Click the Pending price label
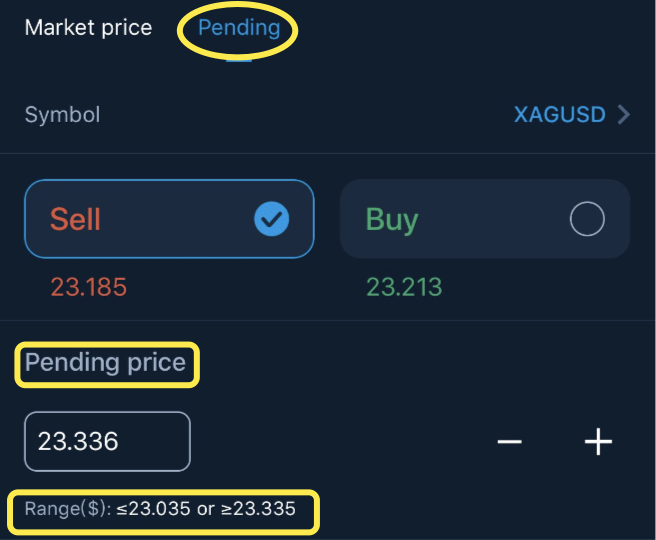 point(105,363)
